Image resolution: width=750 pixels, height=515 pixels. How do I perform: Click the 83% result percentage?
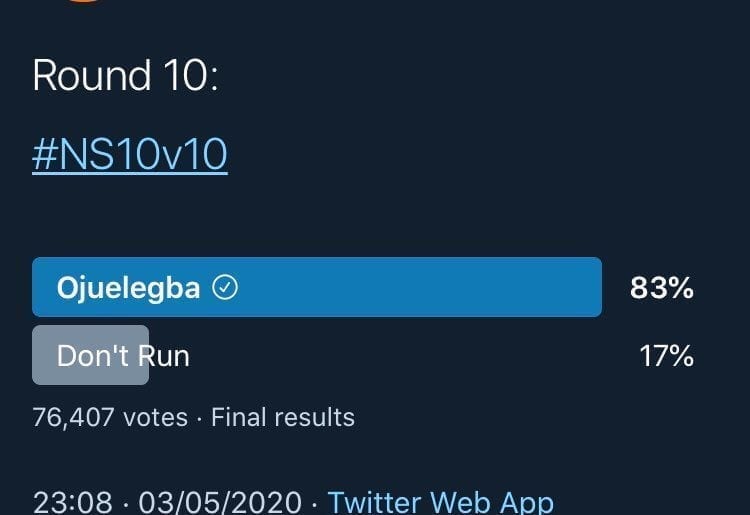[661, 288]
